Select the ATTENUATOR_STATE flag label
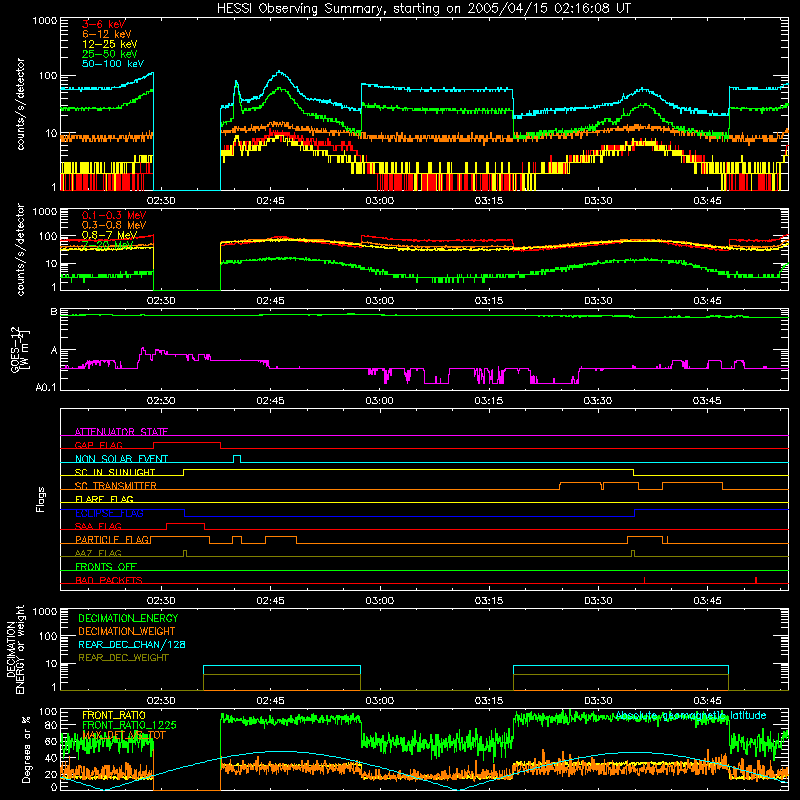 coord(121,432)
